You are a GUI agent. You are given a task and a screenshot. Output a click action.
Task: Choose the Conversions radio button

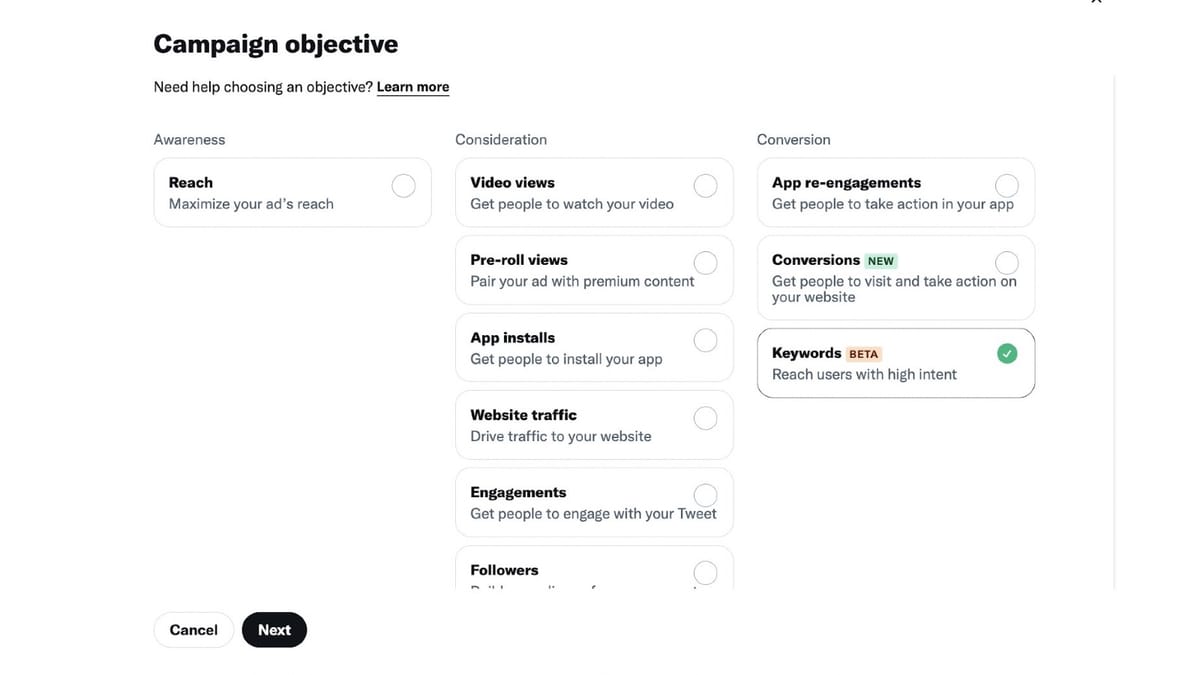click(1007, 263)
